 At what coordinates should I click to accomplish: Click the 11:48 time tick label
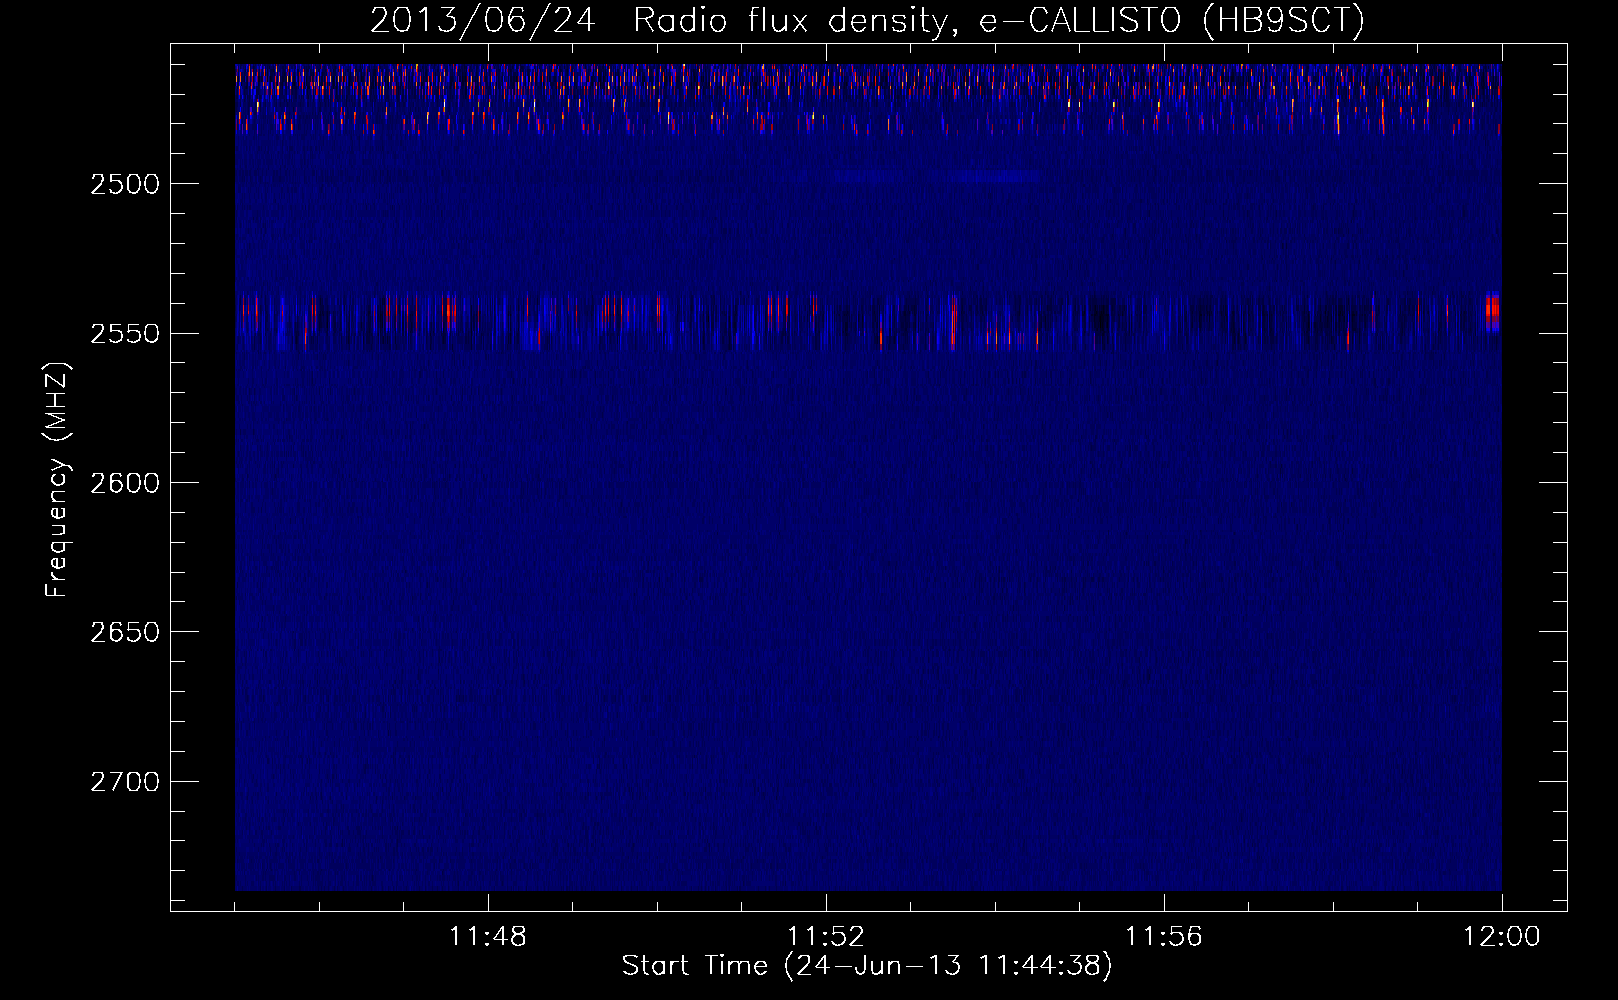click(x=488, y=937)
